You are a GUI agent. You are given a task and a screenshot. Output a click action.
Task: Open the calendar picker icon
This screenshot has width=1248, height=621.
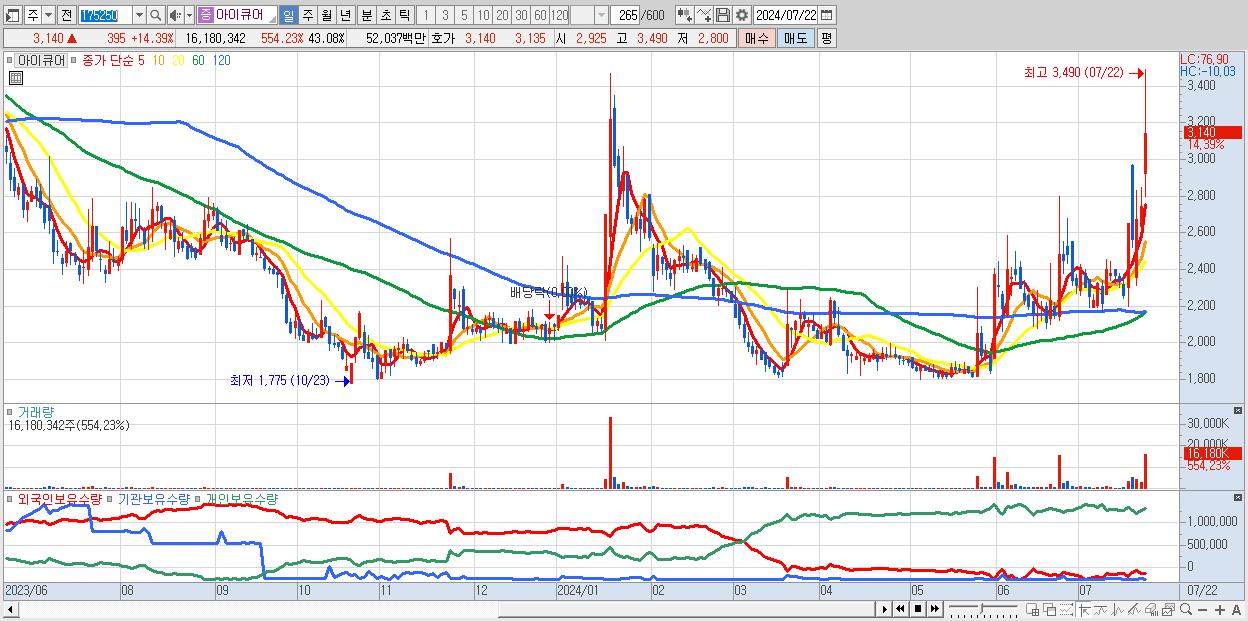(827, 15)
